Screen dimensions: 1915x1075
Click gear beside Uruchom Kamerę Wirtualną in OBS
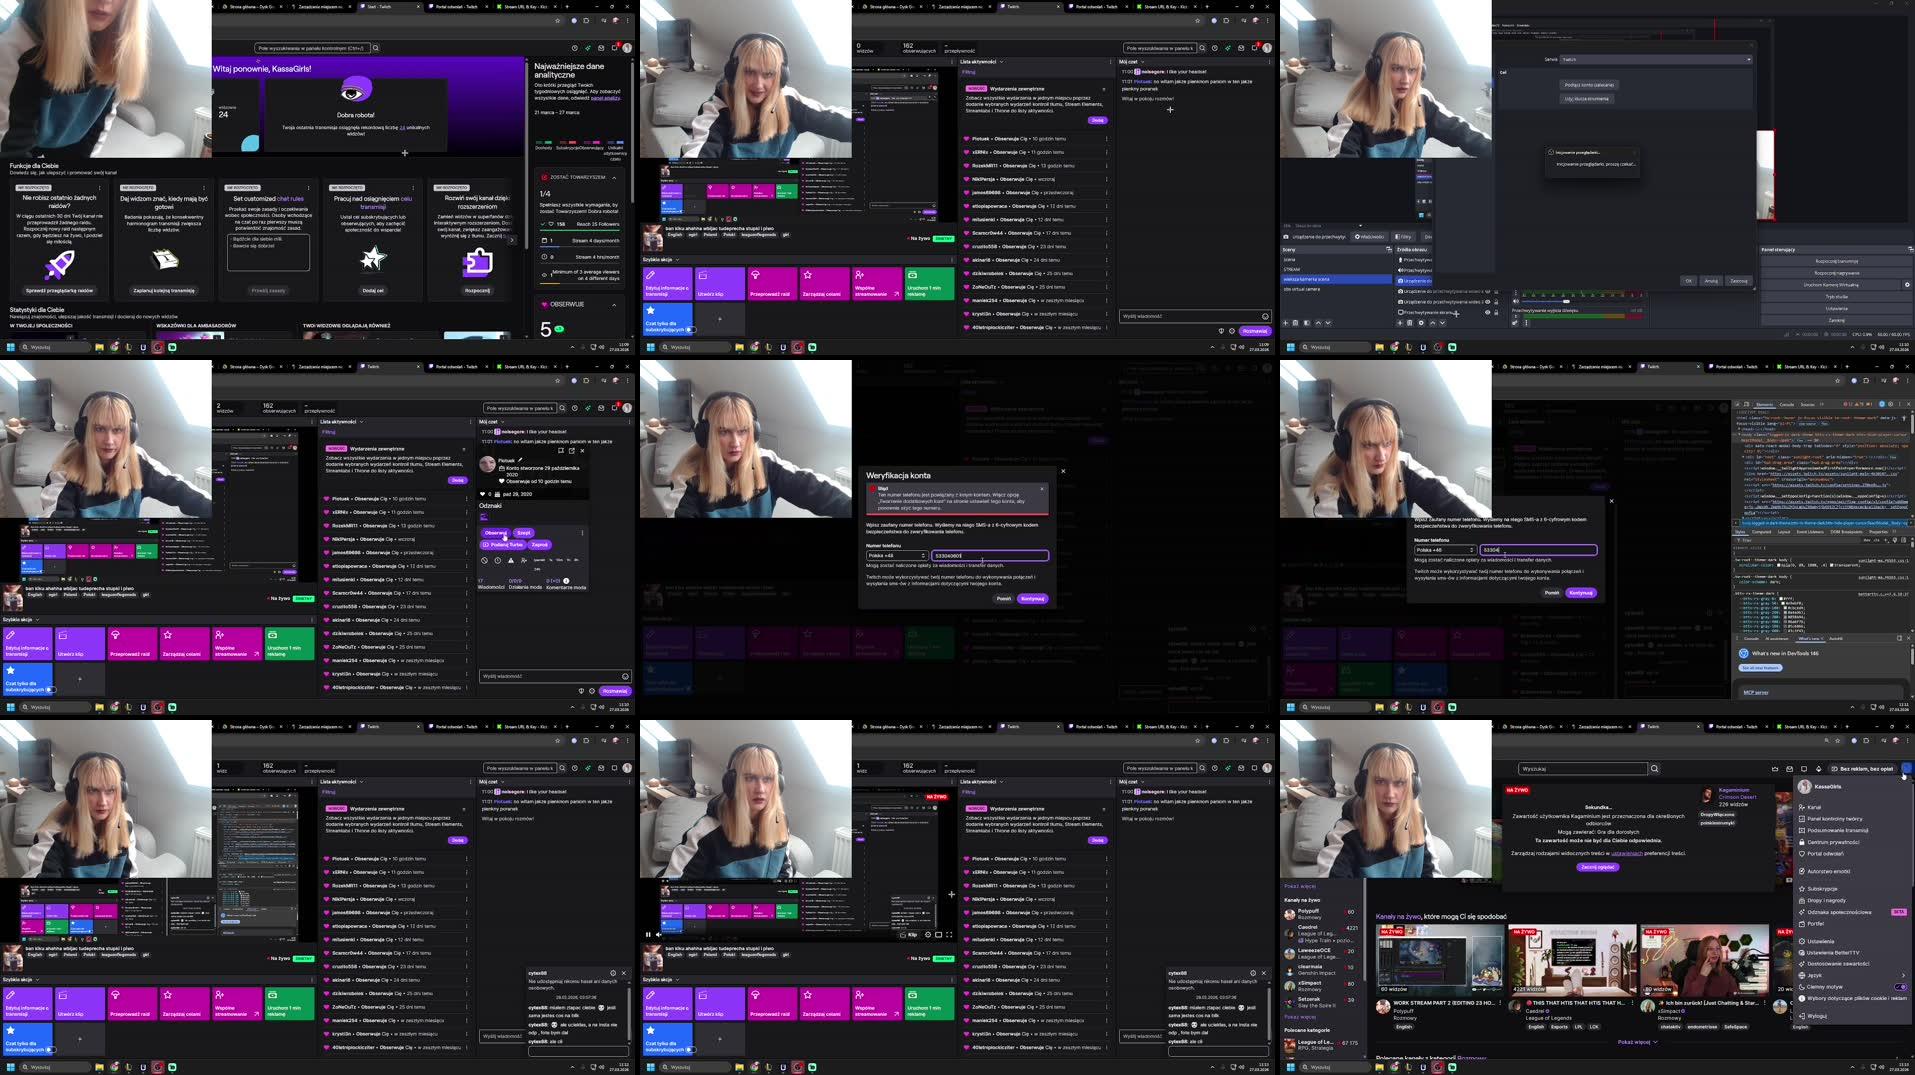(1907, 285)
